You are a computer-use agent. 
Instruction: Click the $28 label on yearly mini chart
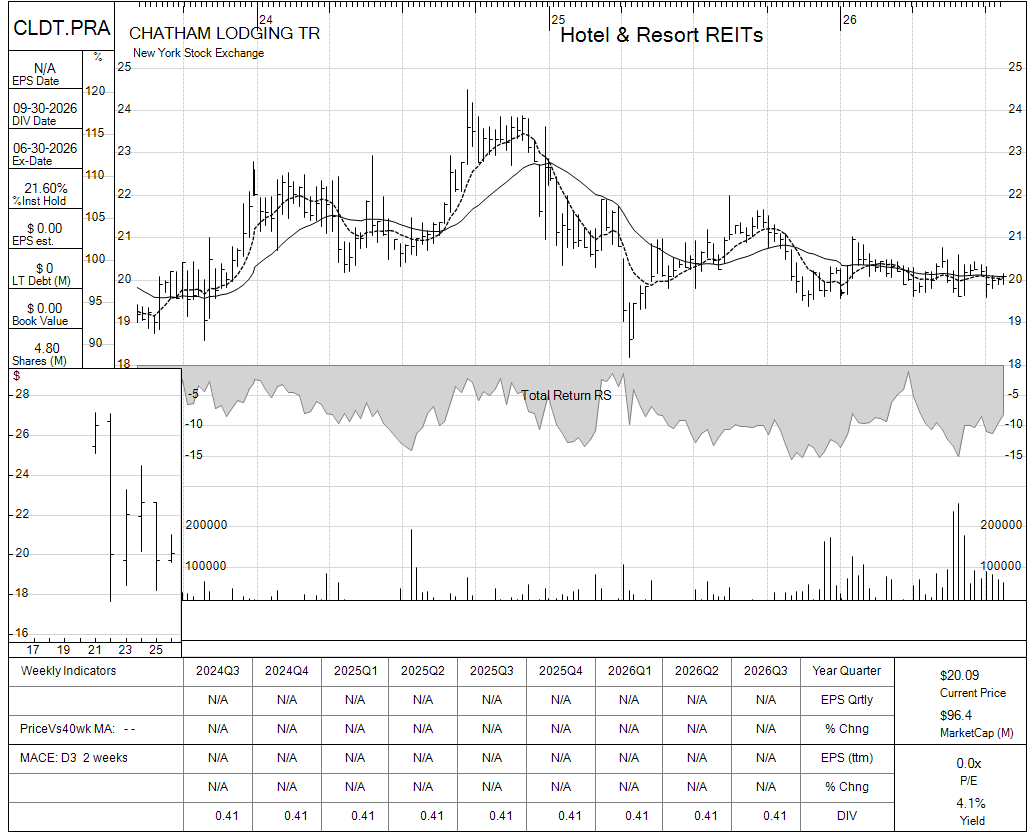click(22, 394)
